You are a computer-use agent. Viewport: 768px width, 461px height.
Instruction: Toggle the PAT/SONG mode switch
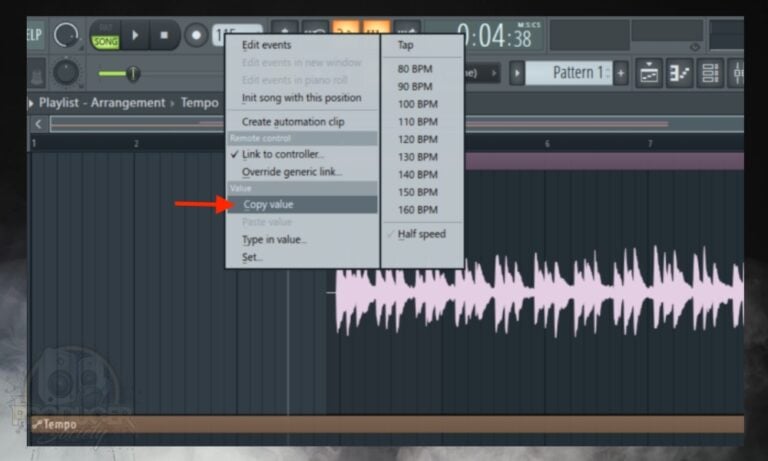click(105, 35)
